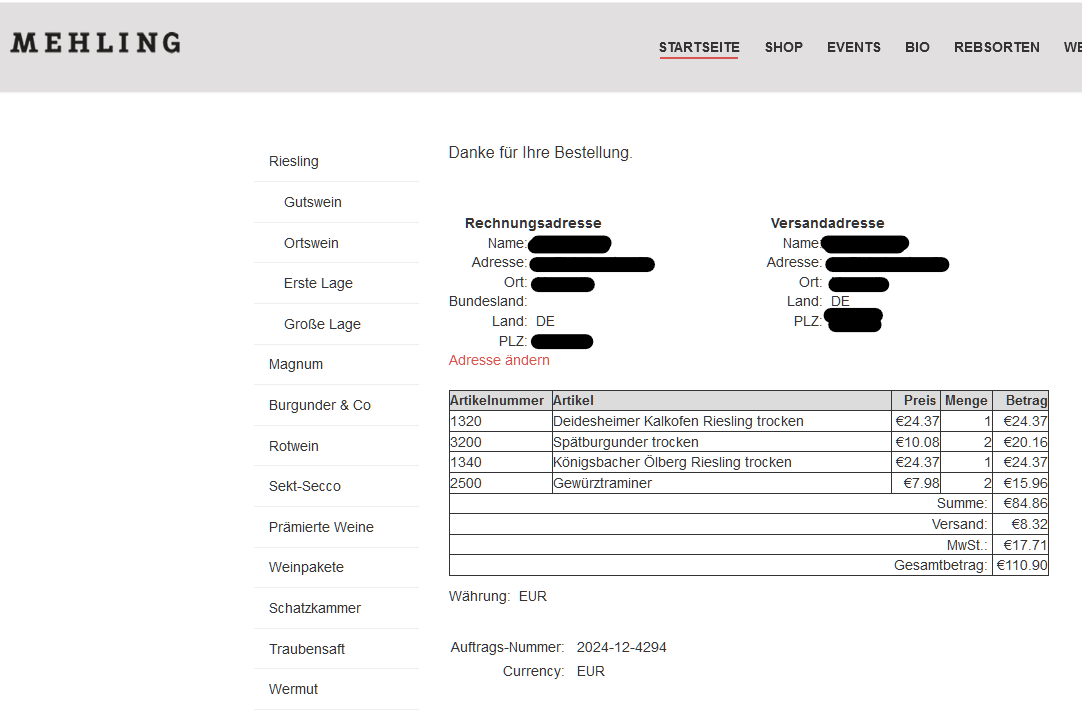The height and width of the screenshot is (726, 1082).
Task: Click the Adresse ändern link
Action: [499, 360]
